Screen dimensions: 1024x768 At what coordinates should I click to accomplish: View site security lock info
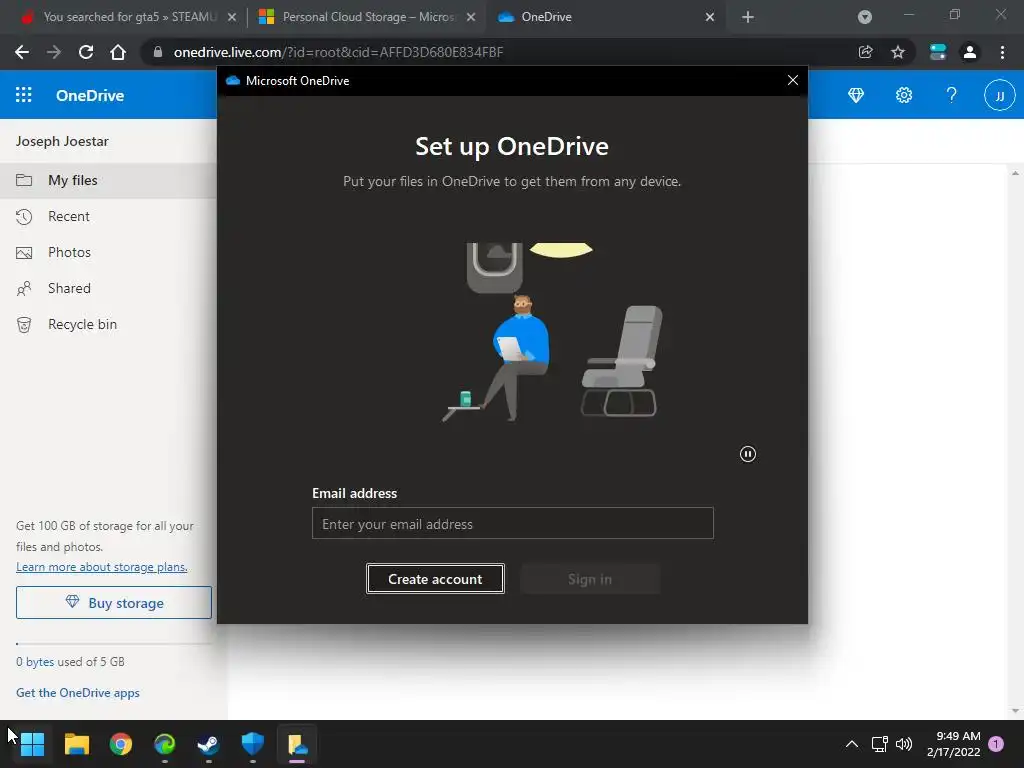coord(157,52)
